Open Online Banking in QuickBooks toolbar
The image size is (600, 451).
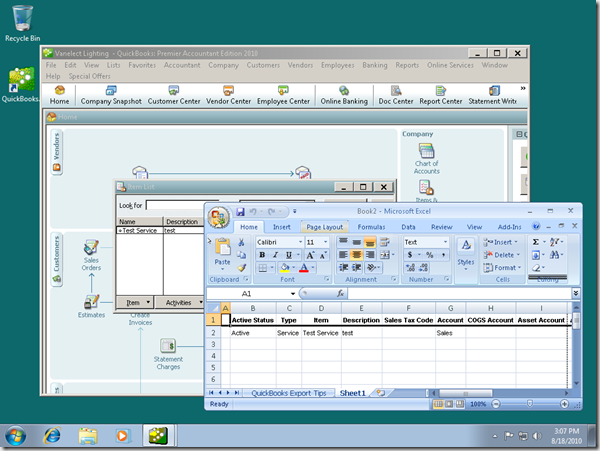tap(344, 95)
